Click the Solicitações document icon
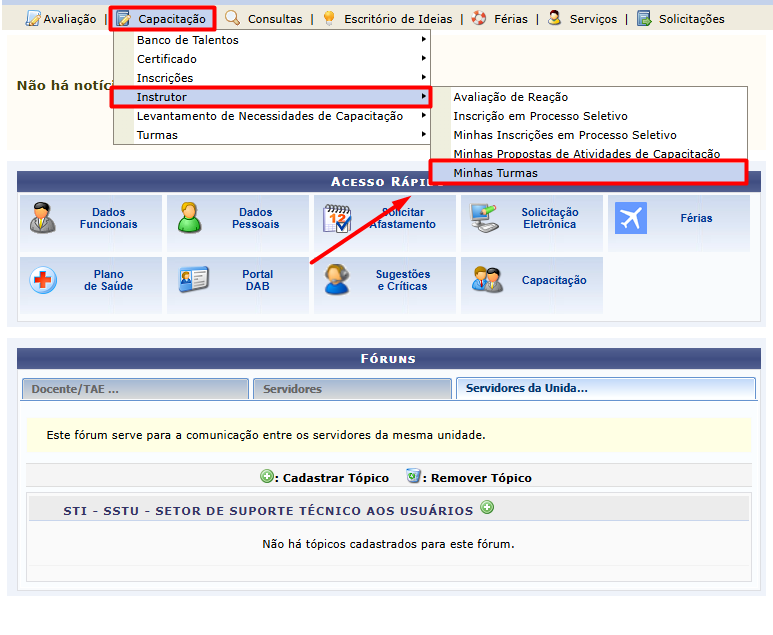 (644, 18)
